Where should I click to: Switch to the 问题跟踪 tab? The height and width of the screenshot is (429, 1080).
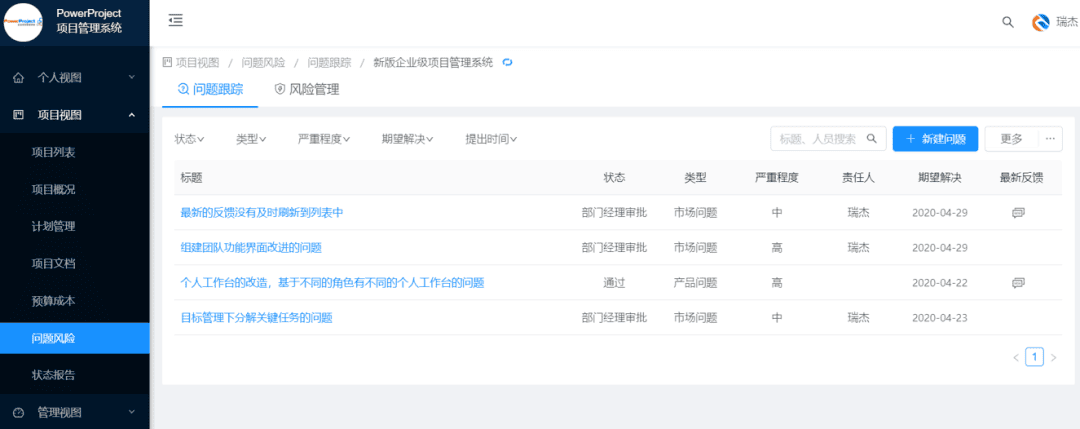click(x=210, y=90)
